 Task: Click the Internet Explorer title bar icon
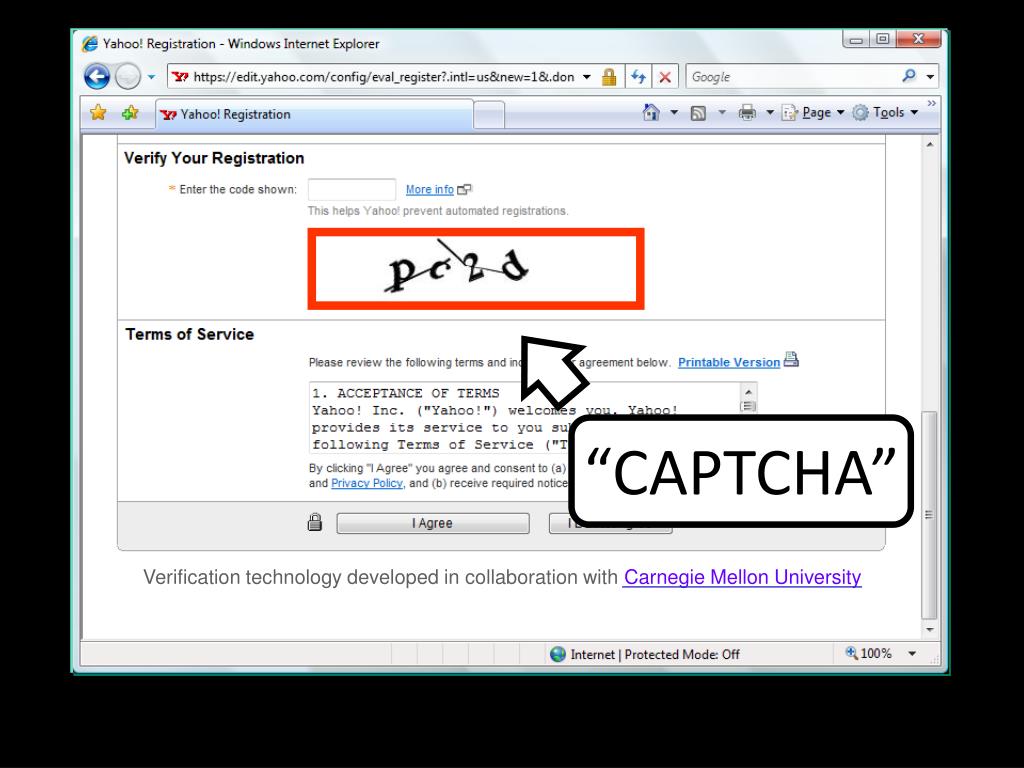coord(89,44)
